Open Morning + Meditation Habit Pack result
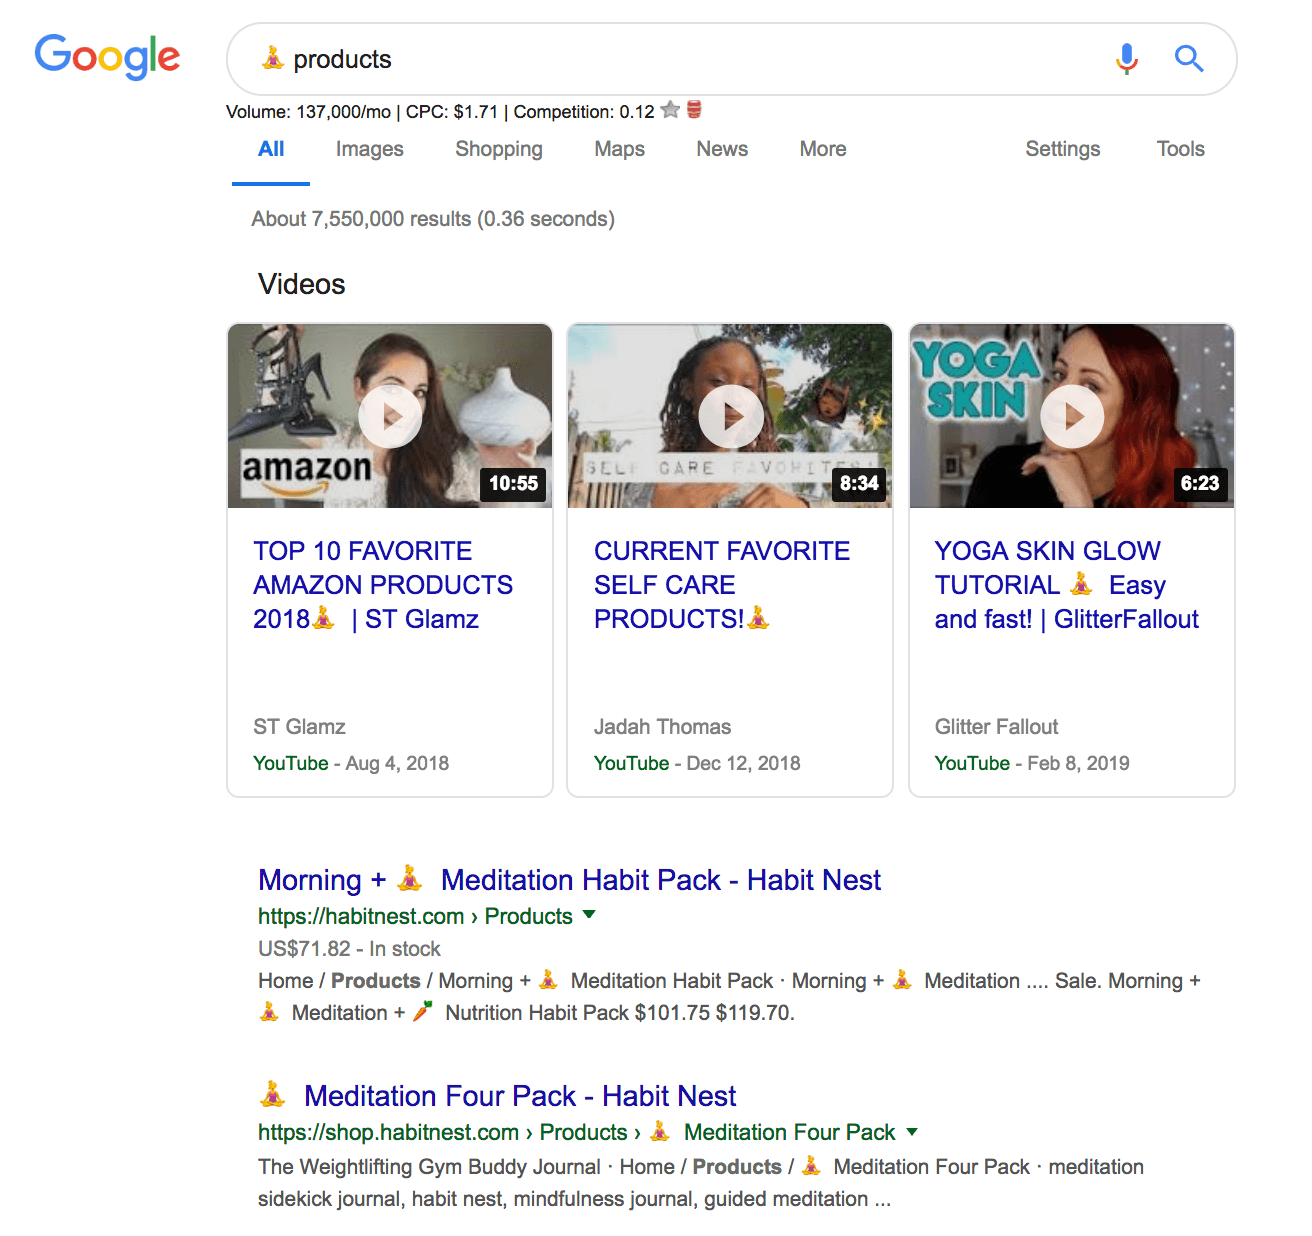Screen dimensions: 1312x1236 [x=569, y=880]
